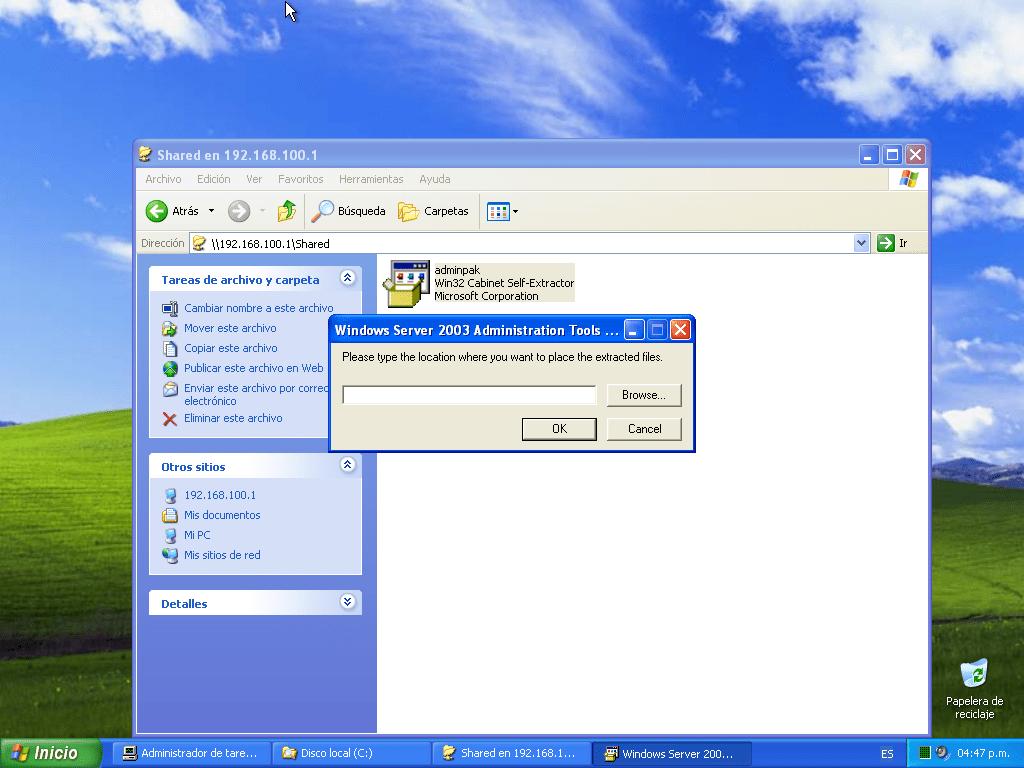Viewport: 1024px width, 768px height.
Task: Open the Favoritos menu
Action: pyautogui.click(x=300, y=179)
